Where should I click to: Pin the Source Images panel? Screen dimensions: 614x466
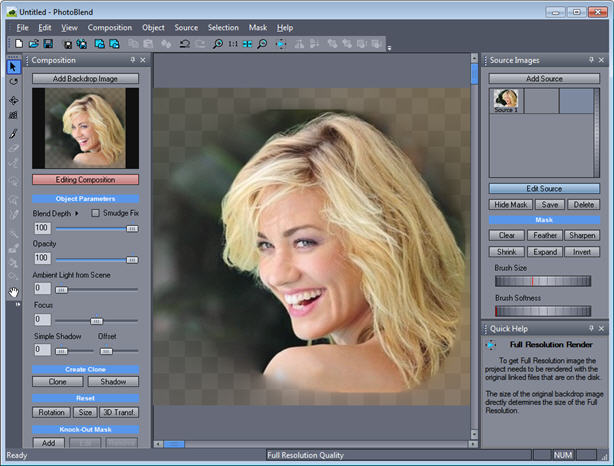pyautogui.click(x=593, y=60)
